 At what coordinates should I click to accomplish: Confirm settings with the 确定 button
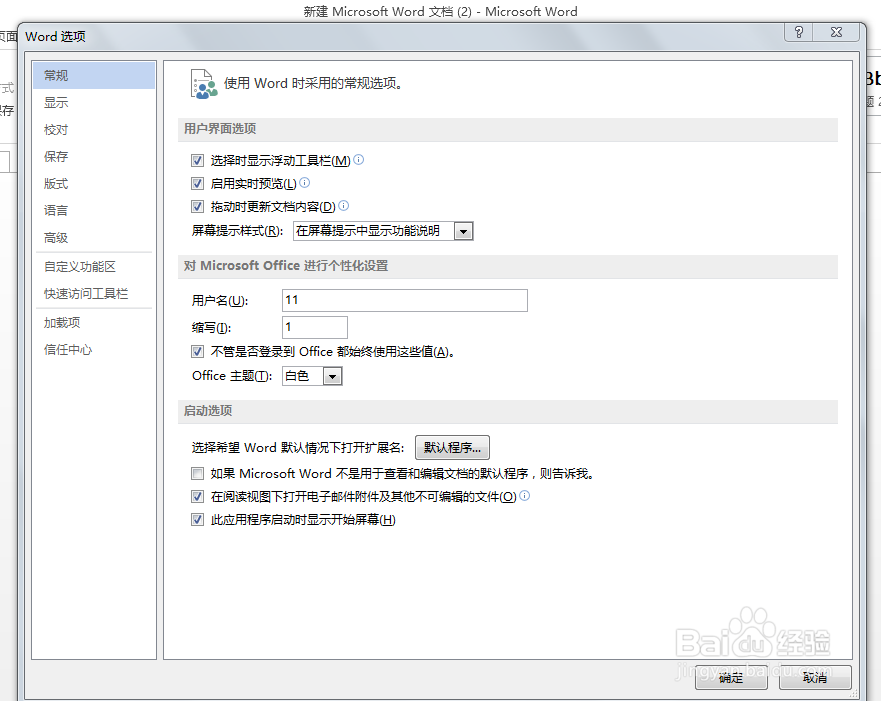(x=731, y=678)
